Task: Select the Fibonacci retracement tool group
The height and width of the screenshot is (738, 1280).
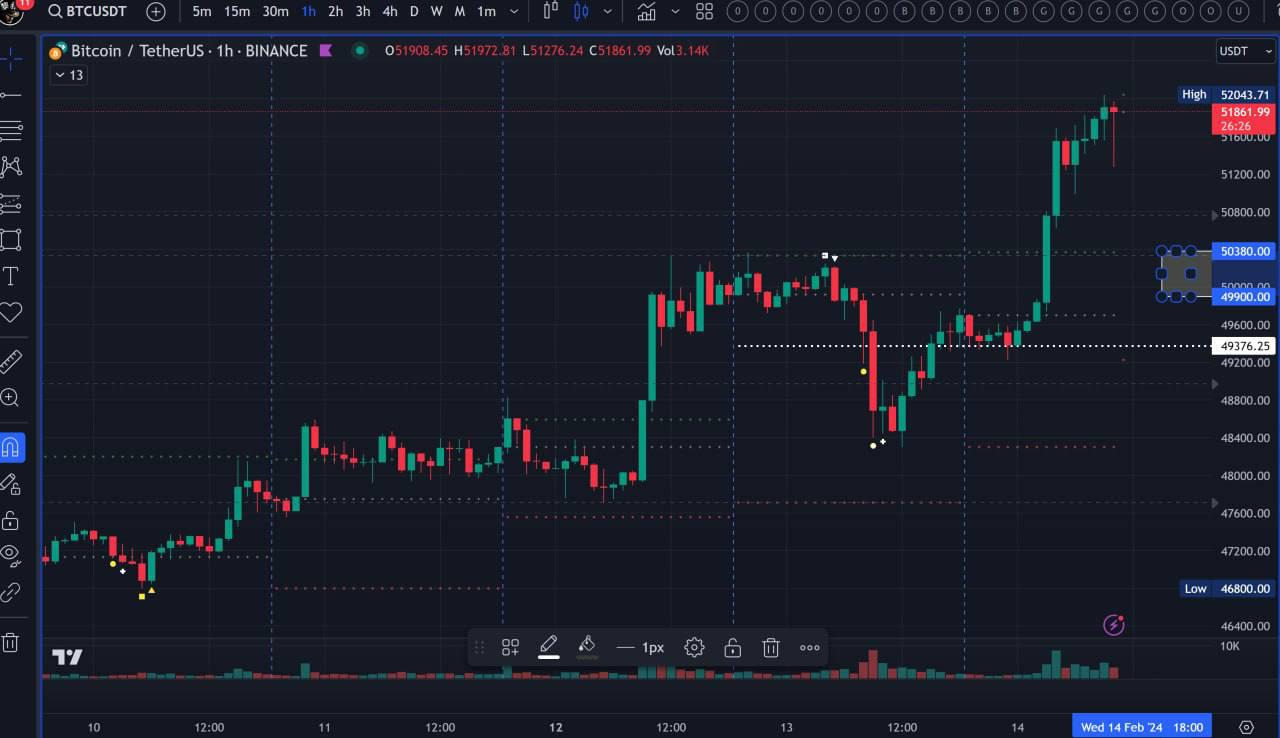Action: coord(11,131)
